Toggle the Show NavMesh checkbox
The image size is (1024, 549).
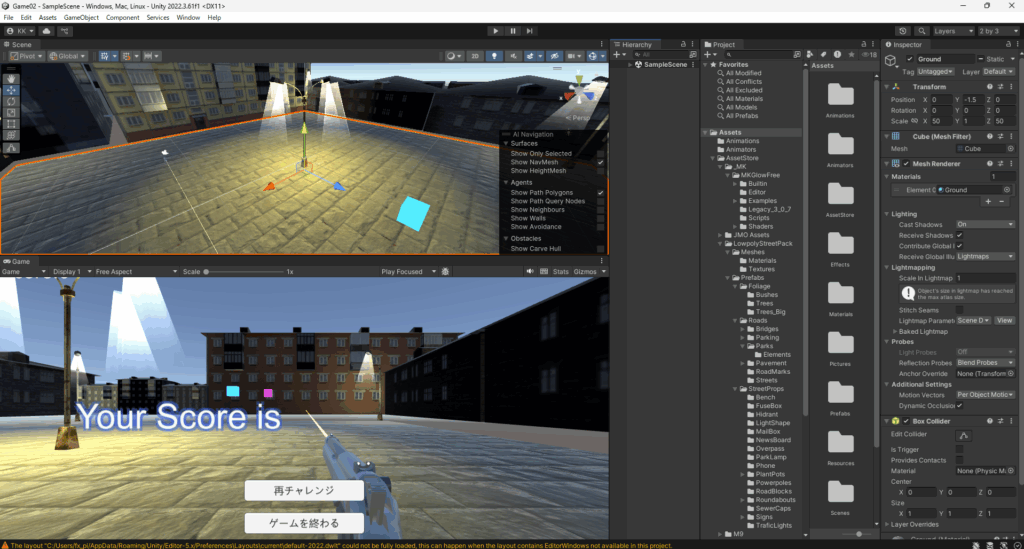click(600, 162)
